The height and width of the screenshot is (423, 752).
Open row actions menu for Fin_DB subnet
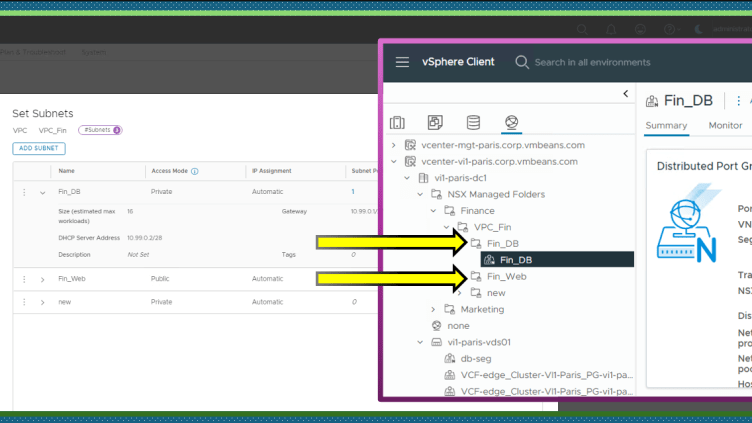24,192
